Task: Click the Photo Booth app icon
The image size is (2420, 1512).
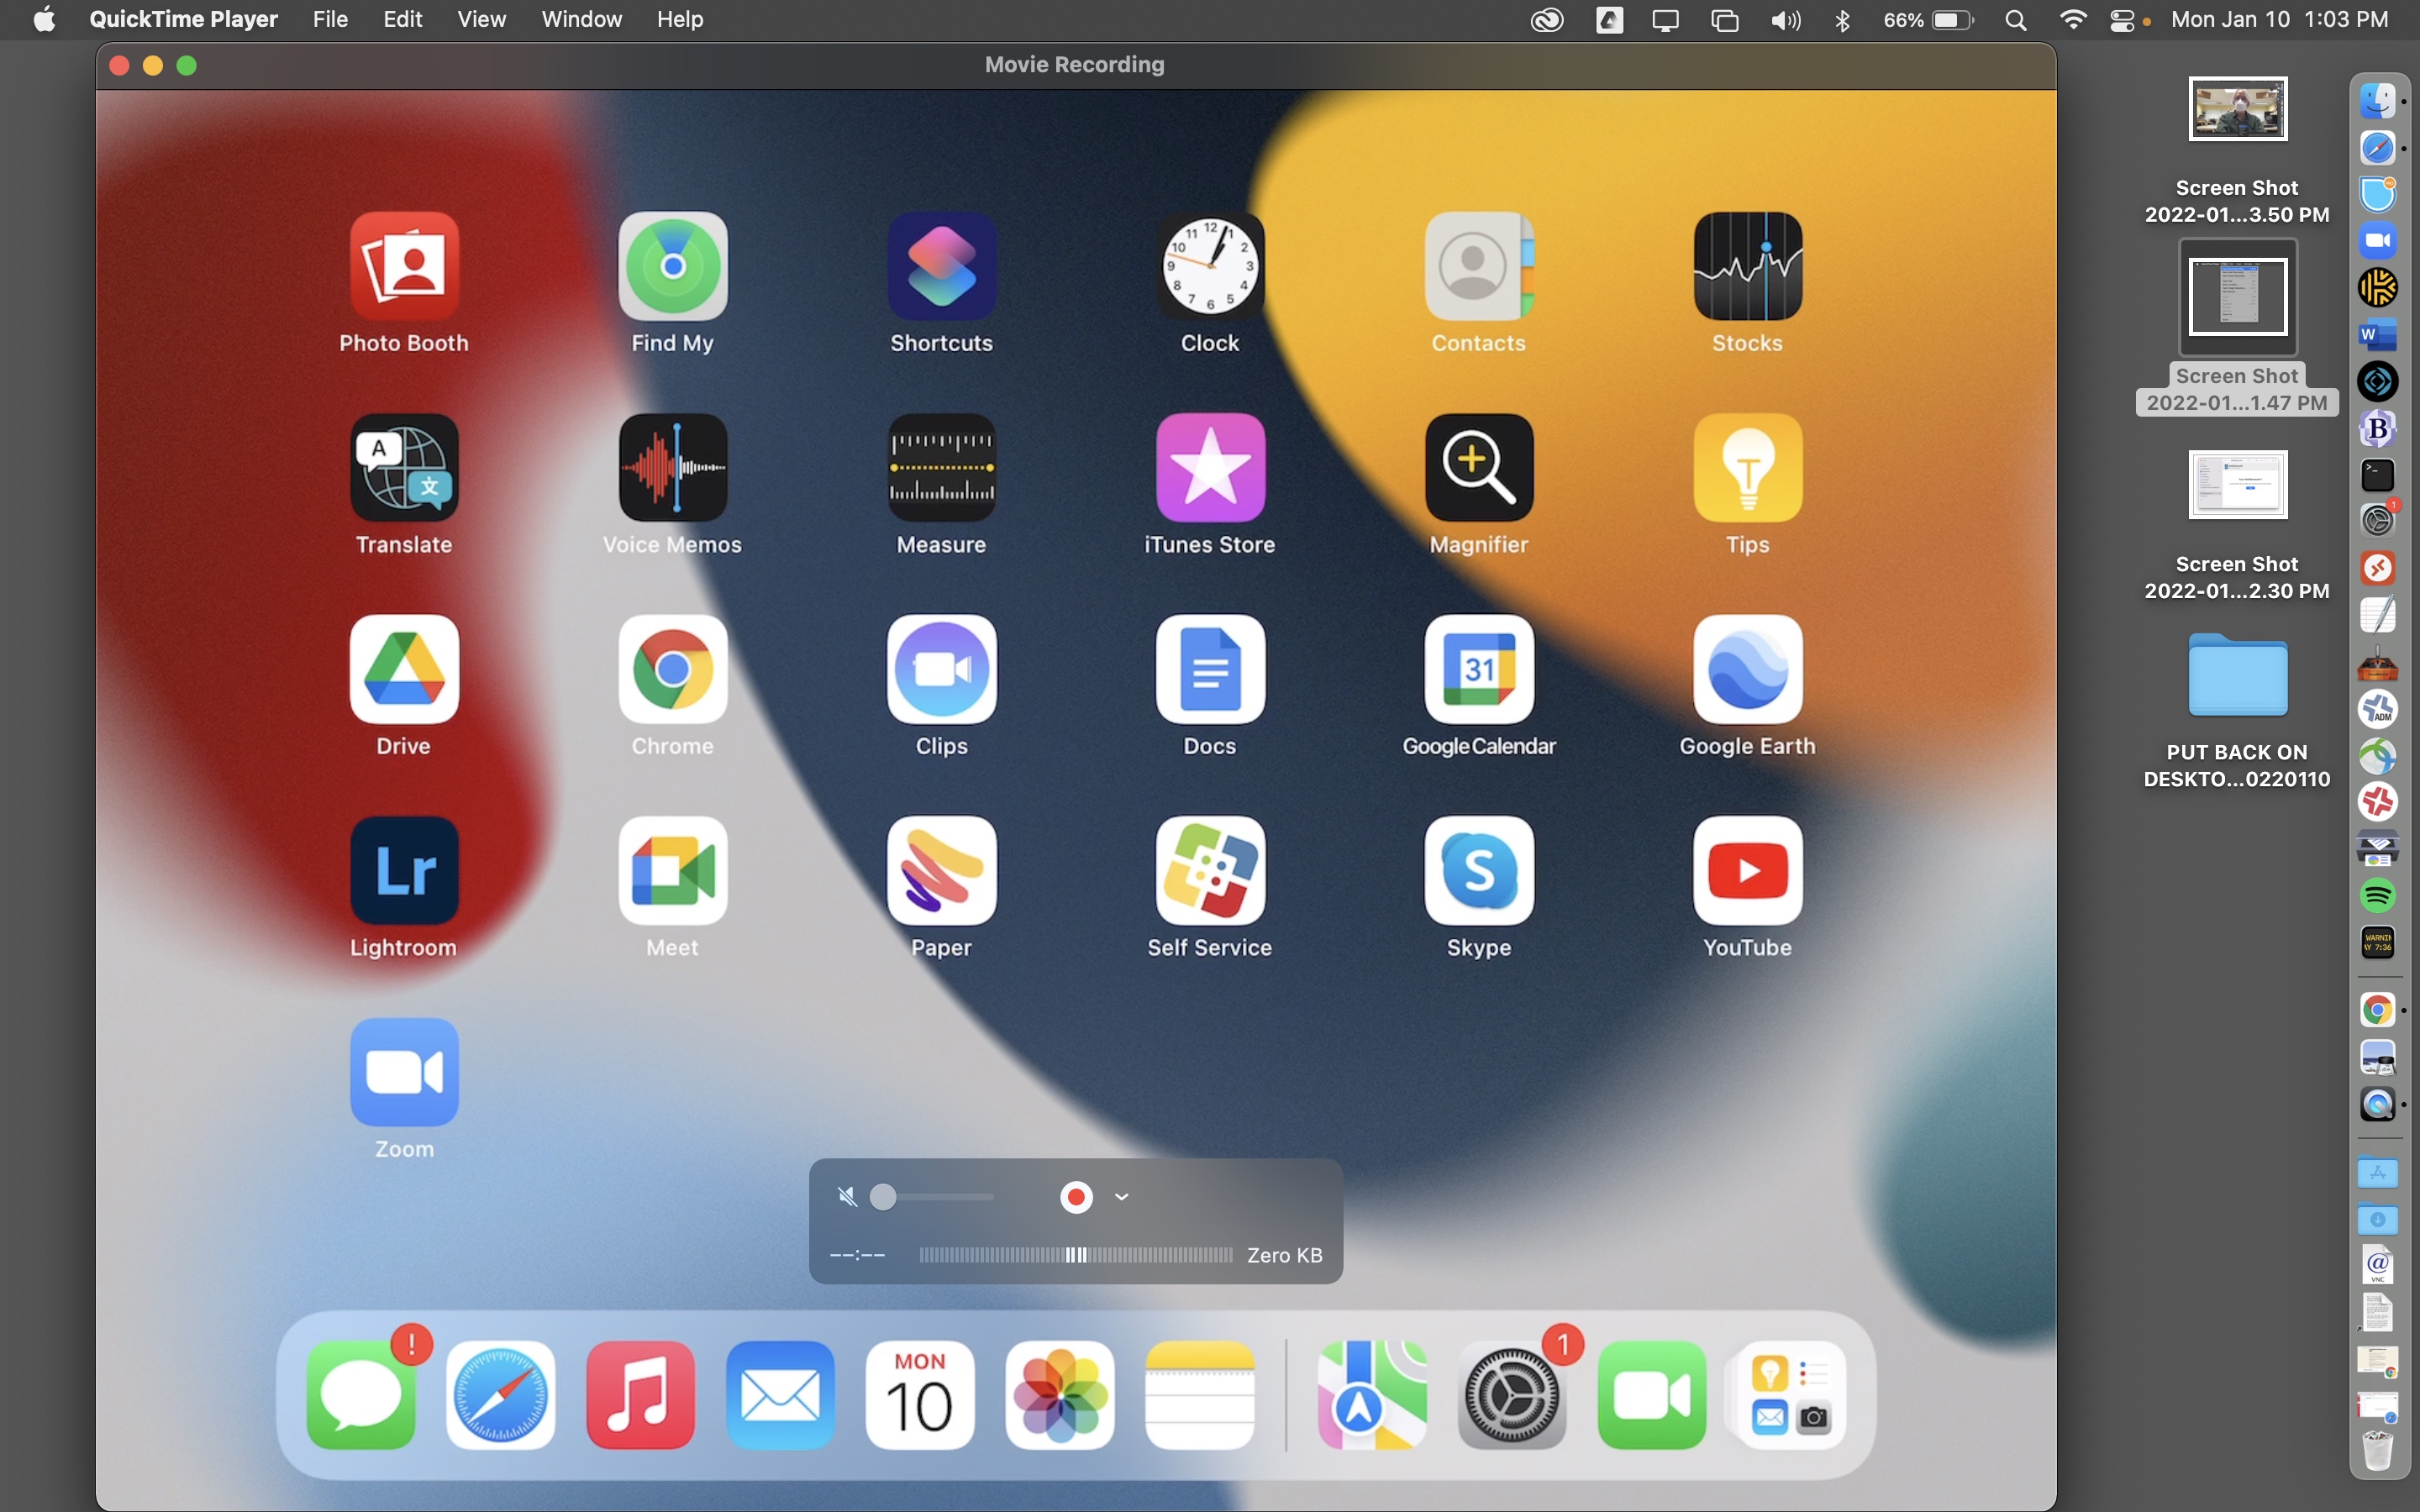Action: (x=404, y=266)
